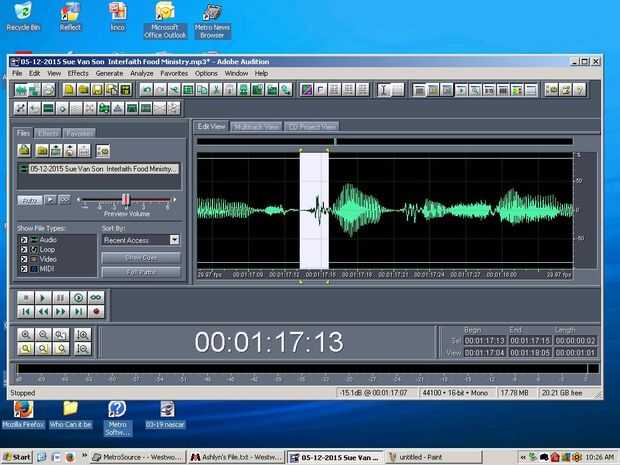Screen dimensions: 620x465
Task: Click the Full Paths button
Action: coord(141,272)
